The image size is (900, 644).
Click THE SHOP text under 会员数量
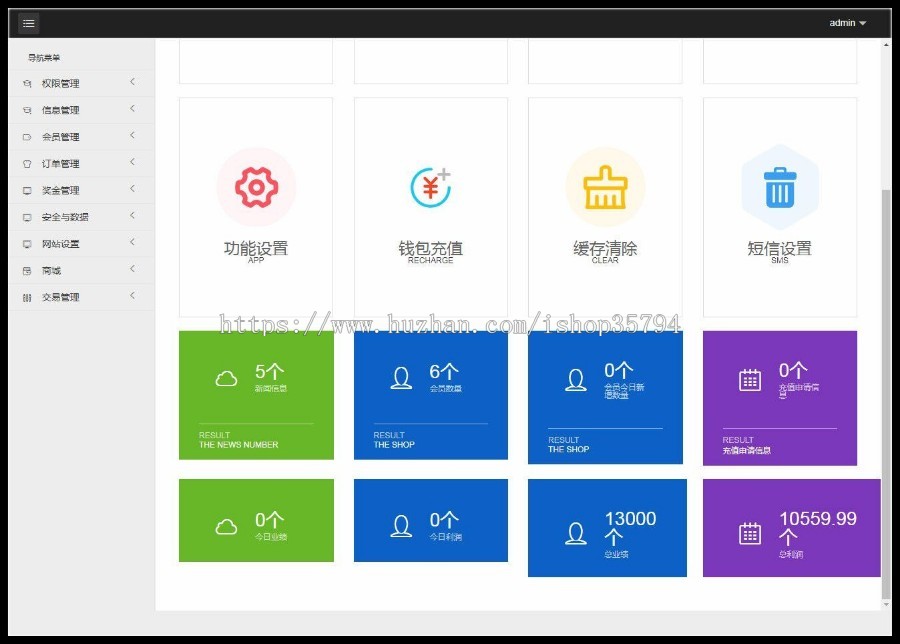coord(394,445)
